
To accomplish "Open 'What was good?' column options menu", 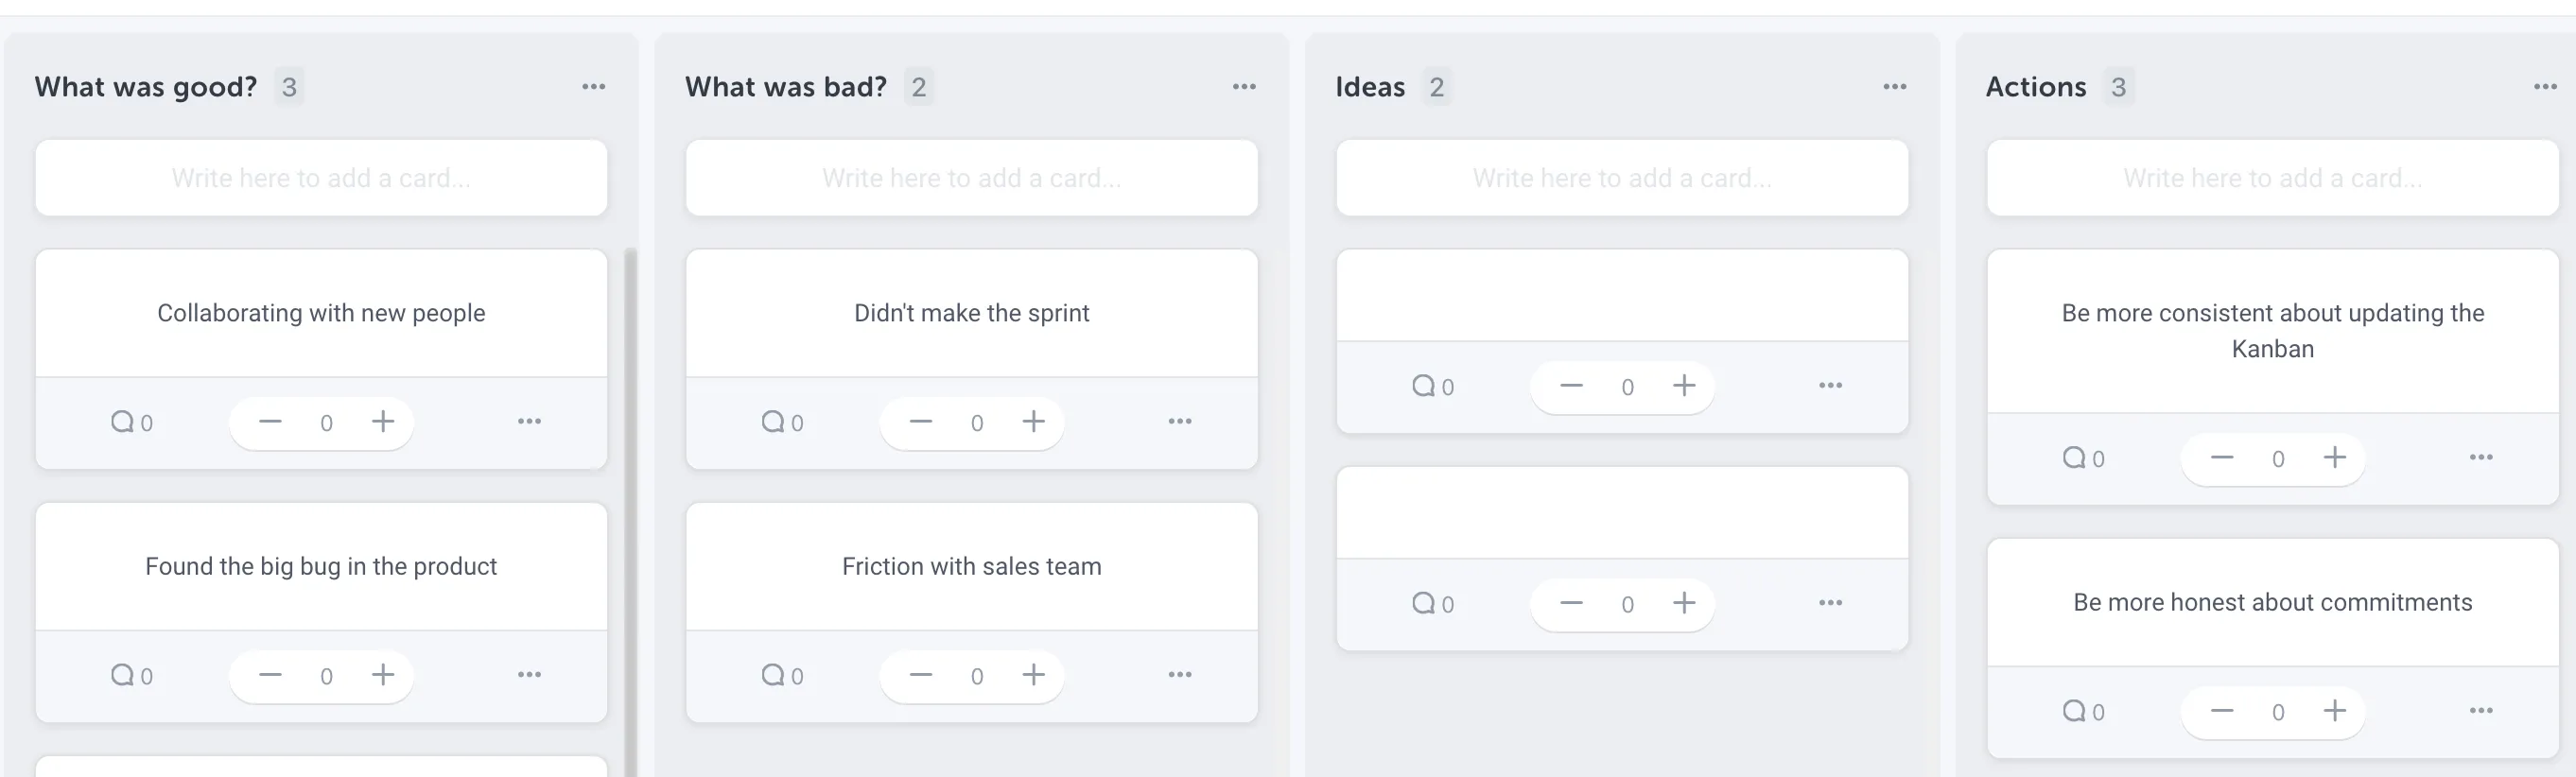I will pos(593,87).
